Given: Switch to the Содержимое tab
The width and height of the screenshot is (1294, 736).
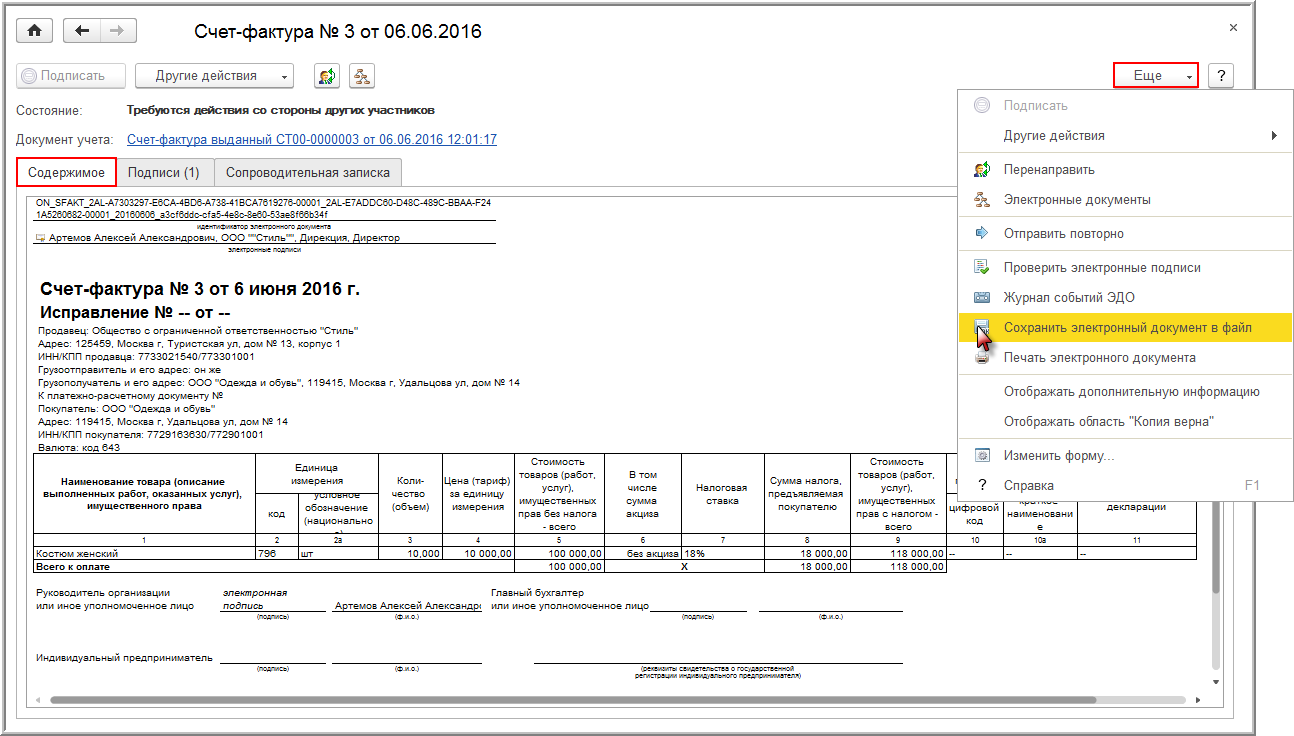Looking at the screenshot, I should click(67, 172).
